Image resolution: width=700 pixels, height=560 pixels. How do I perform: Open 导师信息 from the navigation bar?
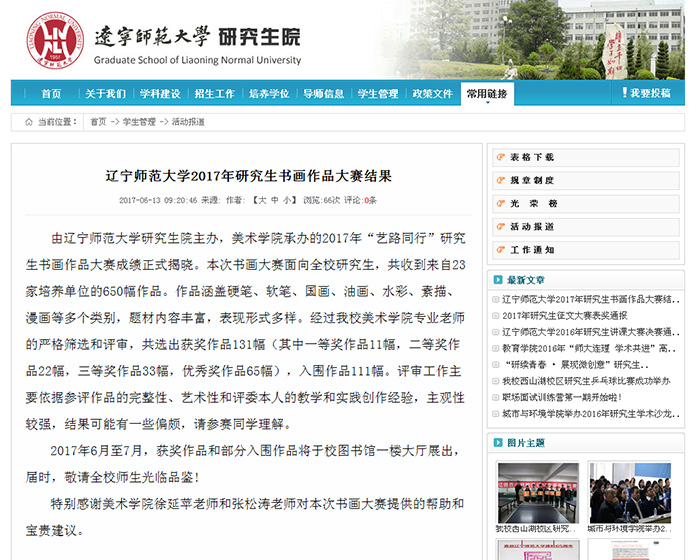pyautogui.click(x=323, y=94)
